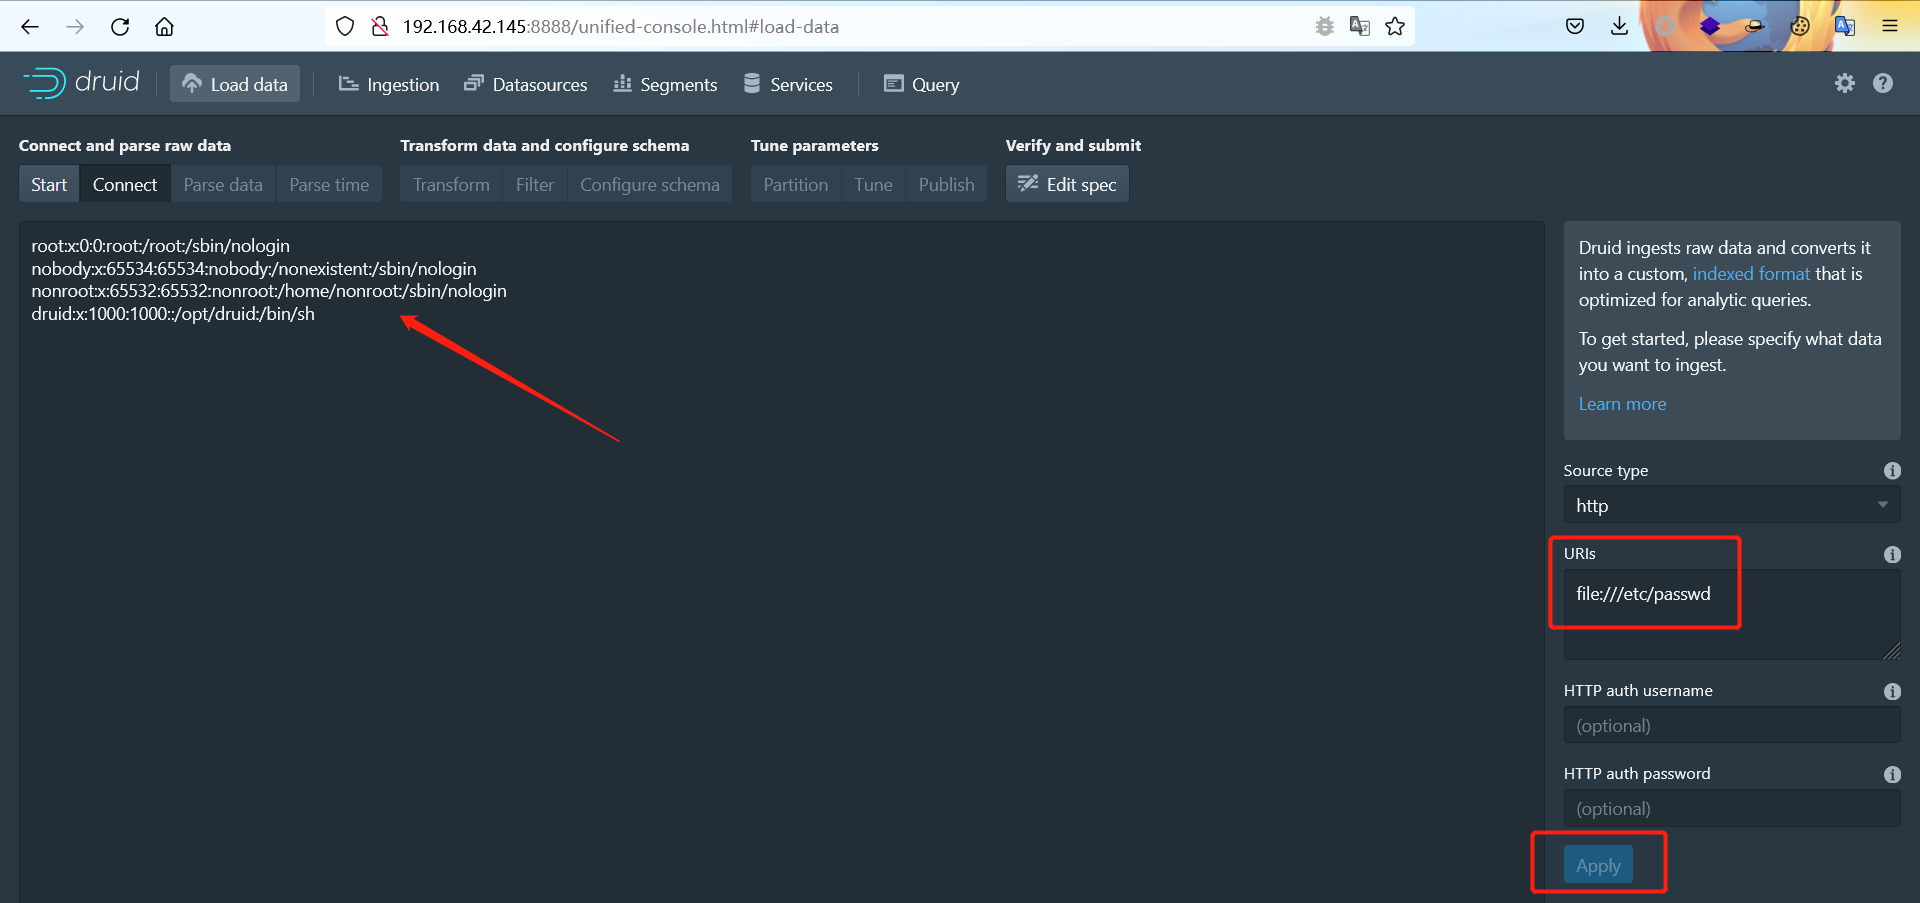Select the Edit spec step
Image resolution: width=1920 pixels, height=903 pixels.
[1066, 184]
